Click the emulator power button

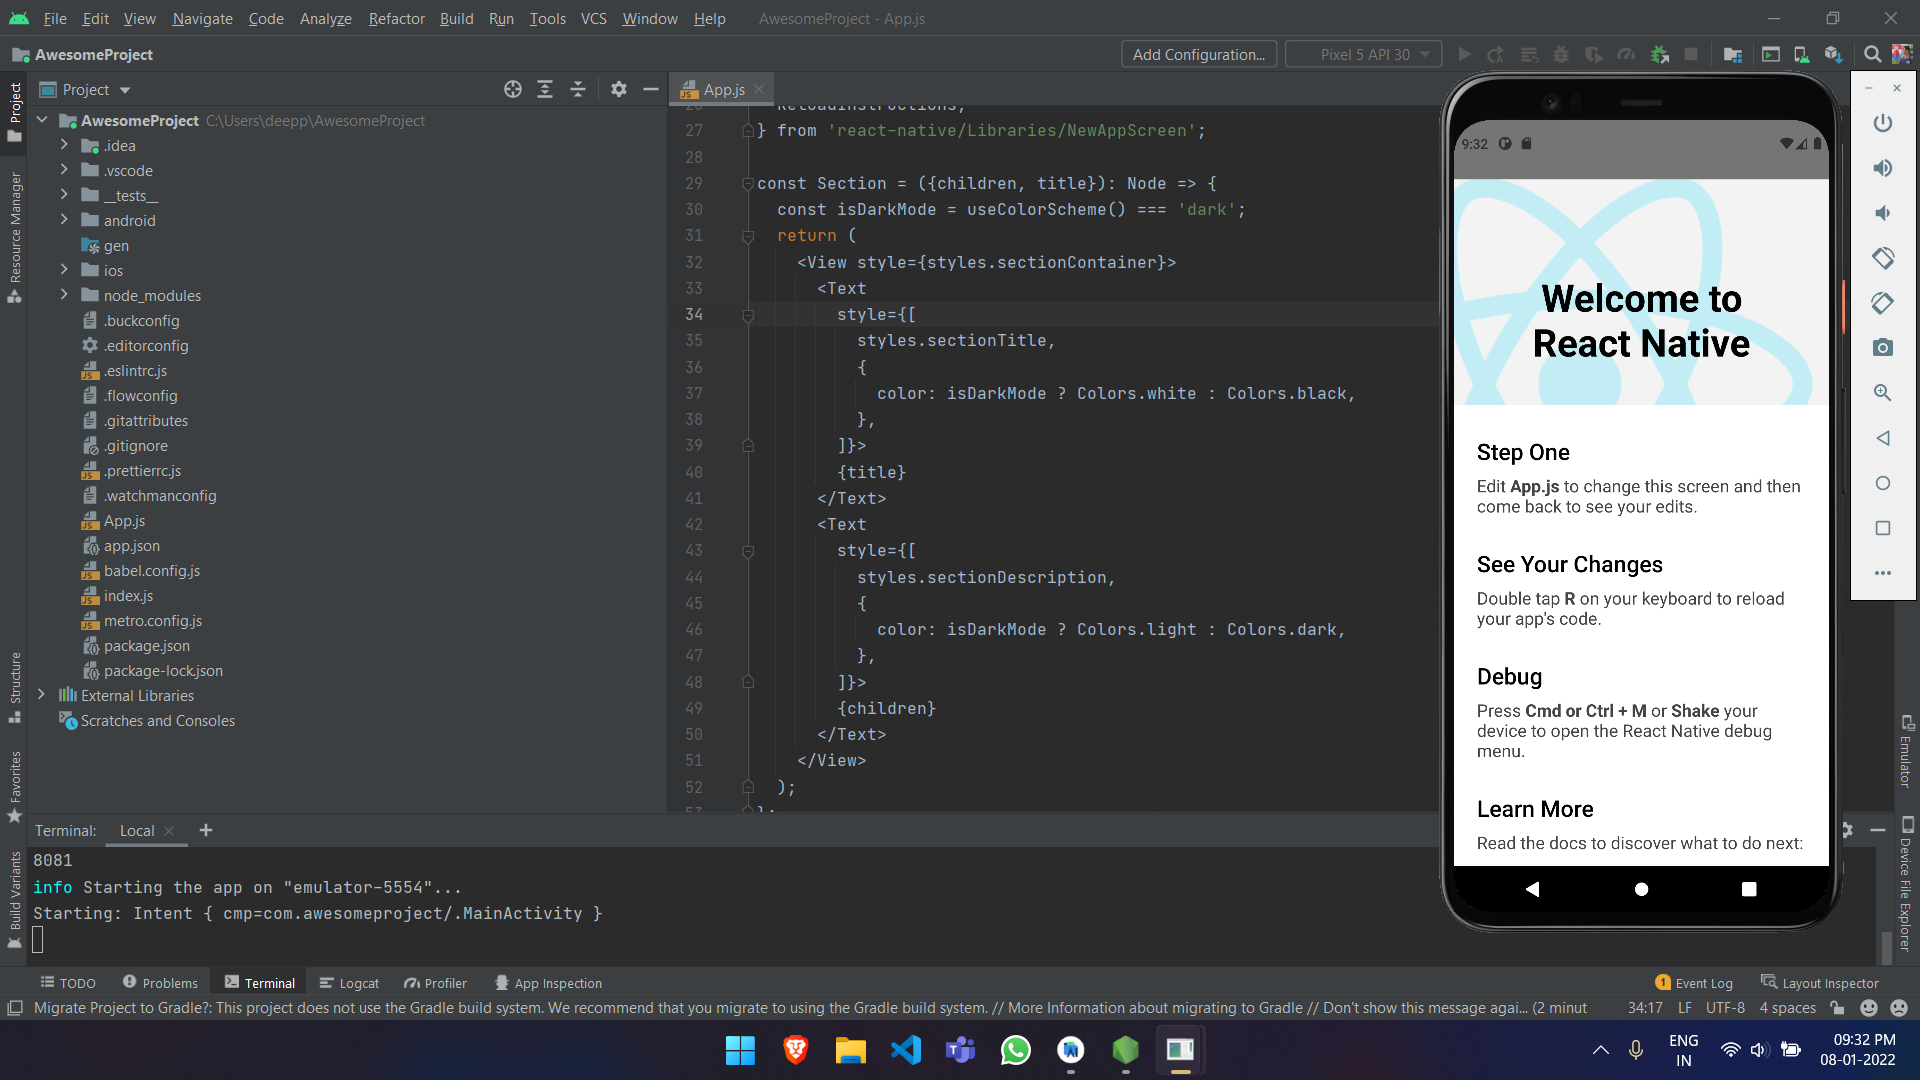tap(1883, 123)
